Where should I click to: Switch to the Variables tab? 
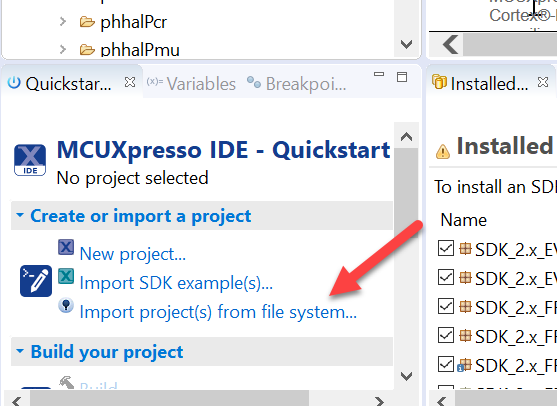pyautogui.click(x=191, y=84)
